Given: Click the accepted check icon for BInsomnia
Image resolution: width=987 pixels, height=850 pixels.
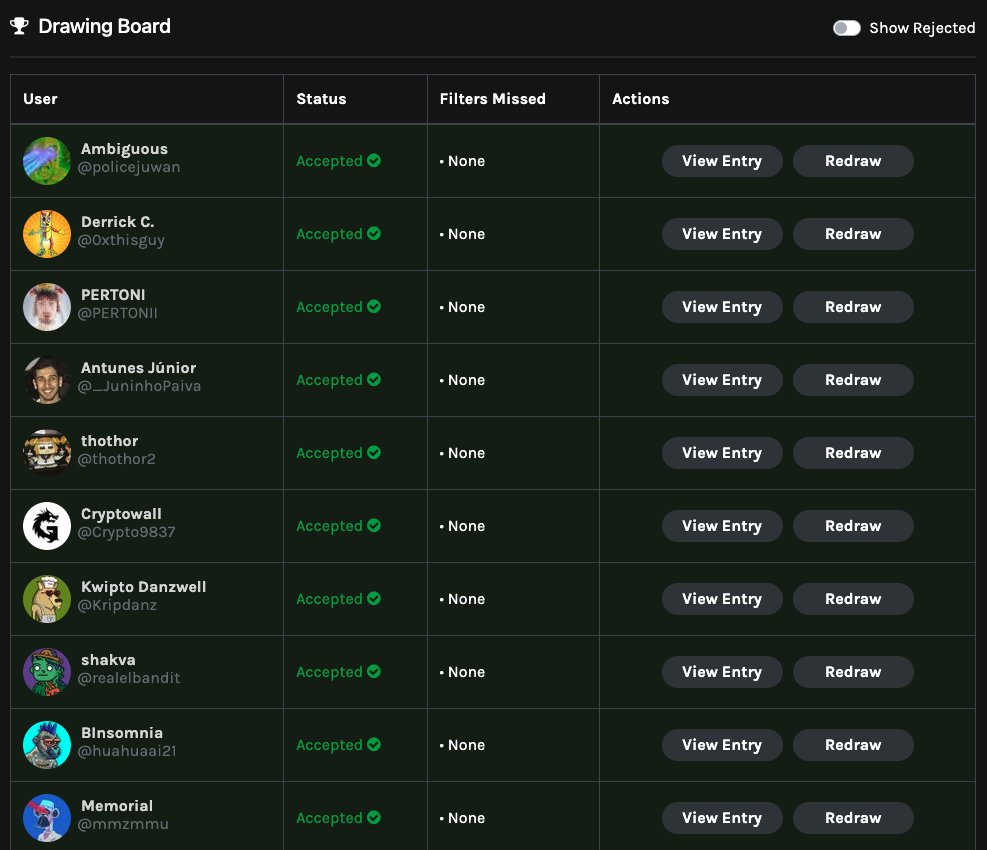Looking at the screenshot, I should [374, 745].
